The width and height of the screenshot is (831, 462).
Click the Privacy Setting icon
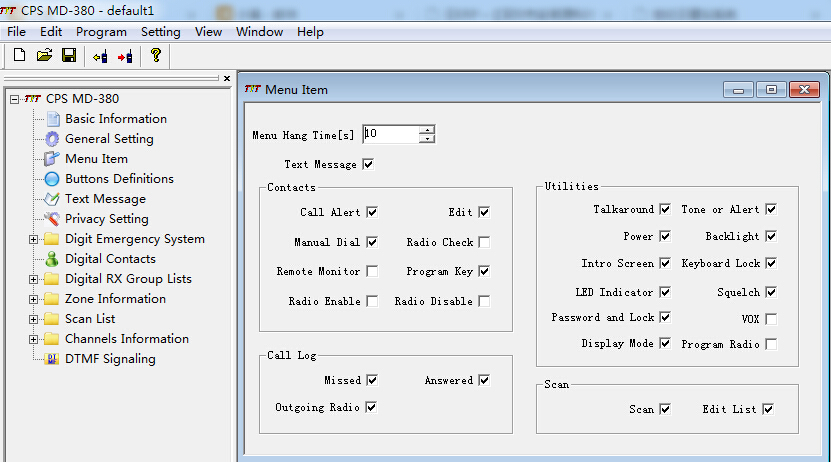[x=52, y=219]
